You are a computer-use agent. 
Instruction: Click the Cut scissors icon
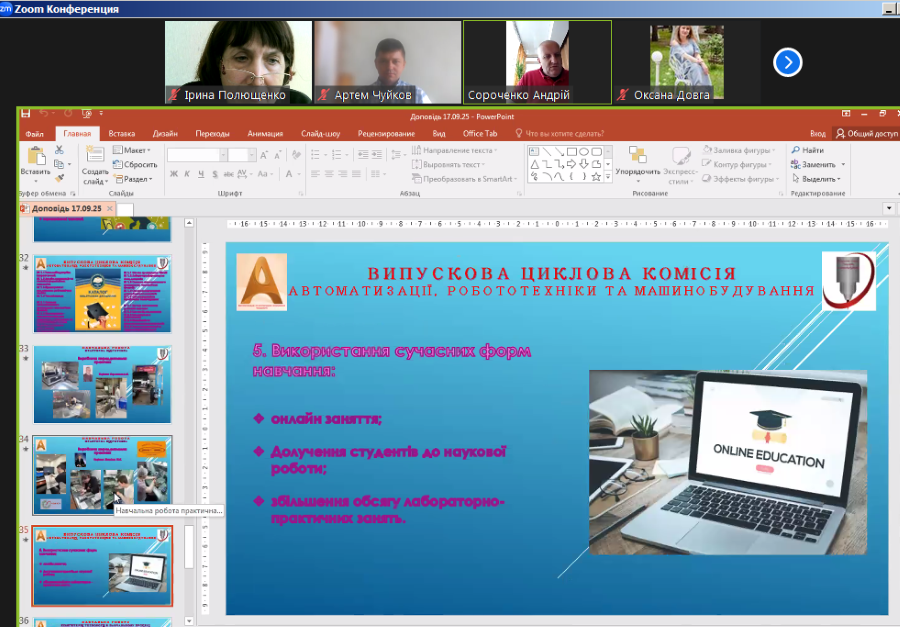point(60,150)
